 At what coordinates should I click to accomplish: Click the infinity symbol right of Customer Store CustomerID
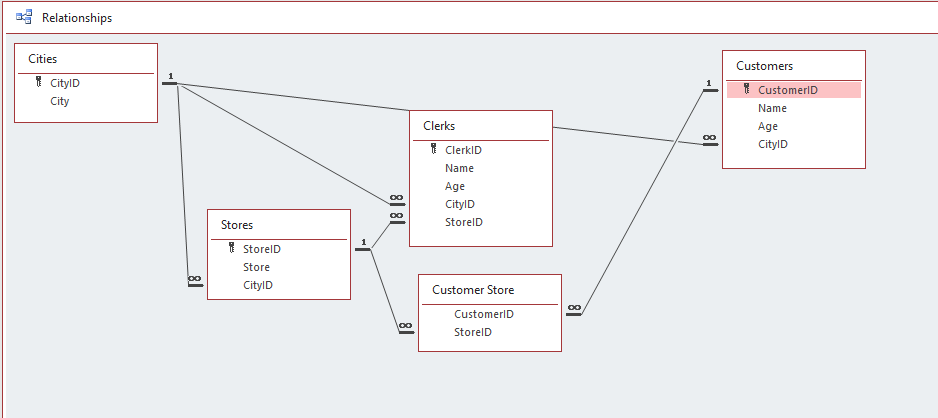(574, 308)
